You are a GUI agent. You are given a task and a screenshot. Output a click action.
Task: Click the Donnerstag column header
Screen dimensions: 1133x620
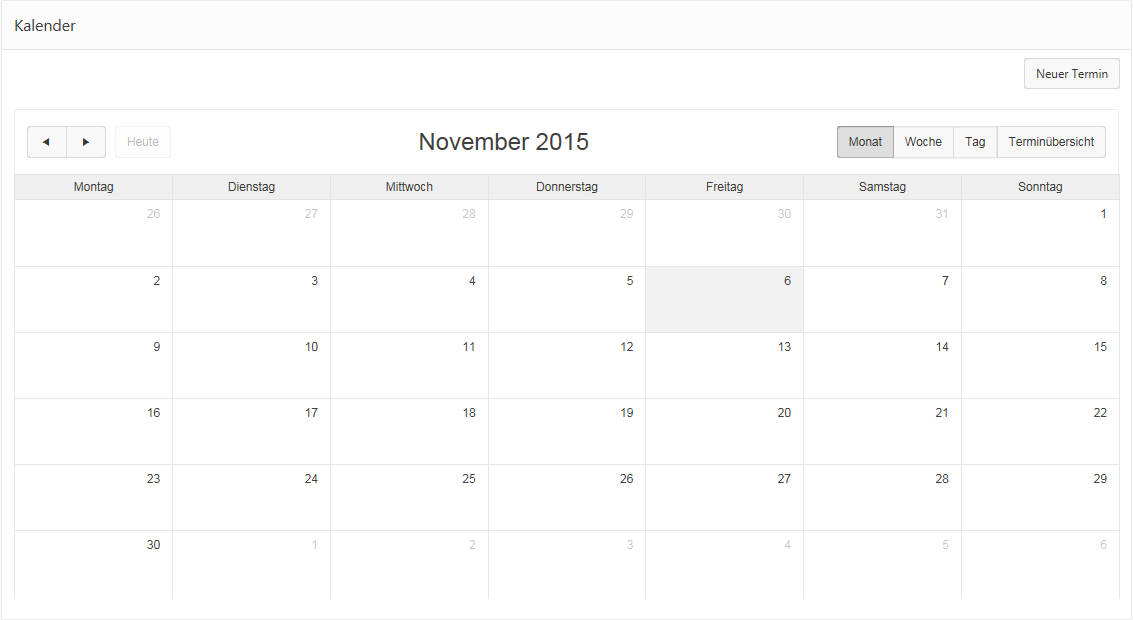[567, 187]
